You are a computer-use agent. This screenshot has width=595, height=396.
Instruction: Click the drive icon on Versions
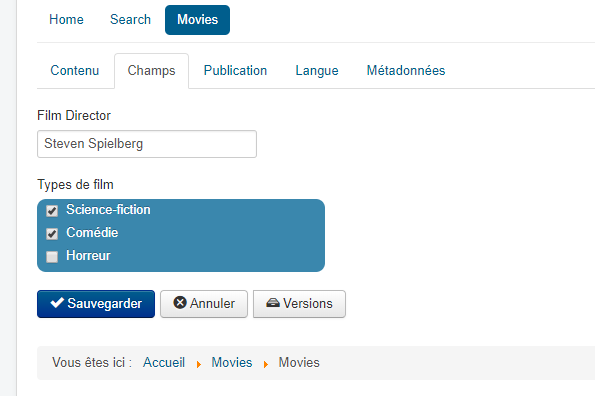coord(273,303)
